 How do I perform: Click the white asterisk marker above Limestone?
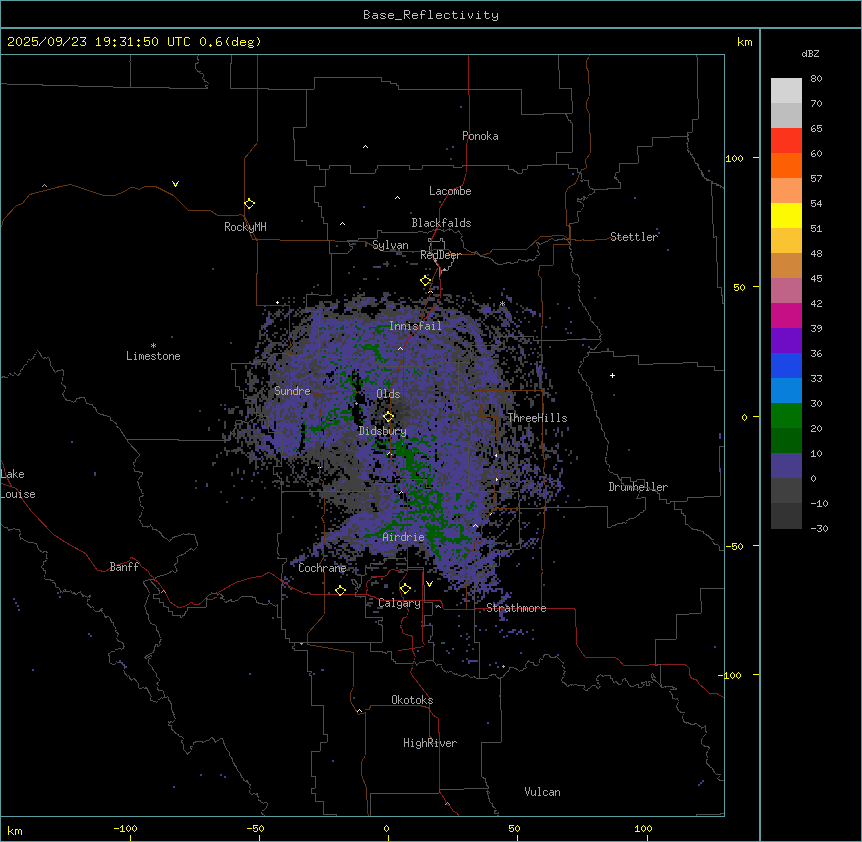coord(153,345)
